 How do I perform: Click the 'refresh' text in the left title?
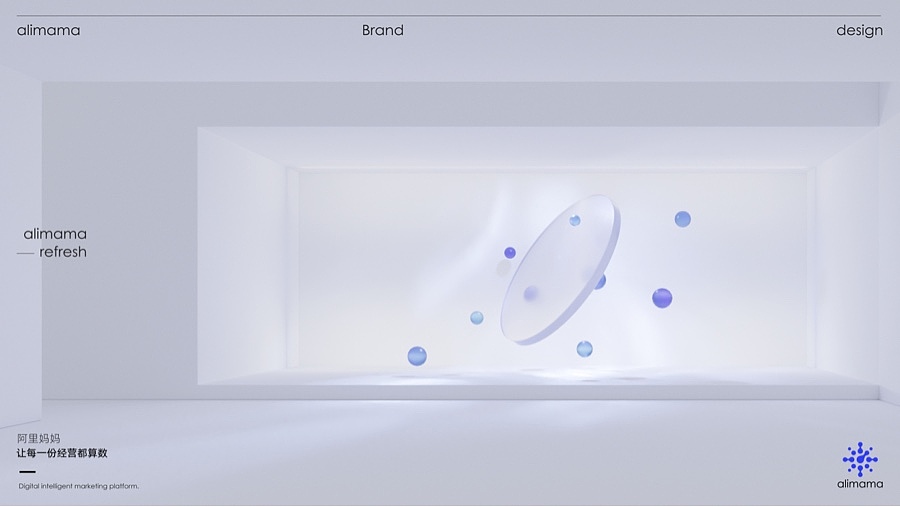(63, 251)
